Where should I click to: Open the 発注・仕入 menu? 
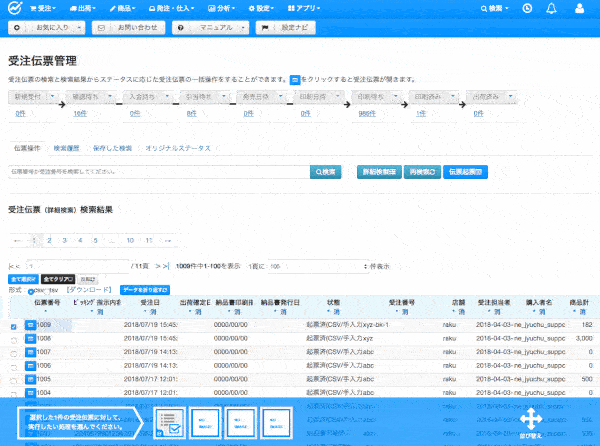[x=171, y=8]
